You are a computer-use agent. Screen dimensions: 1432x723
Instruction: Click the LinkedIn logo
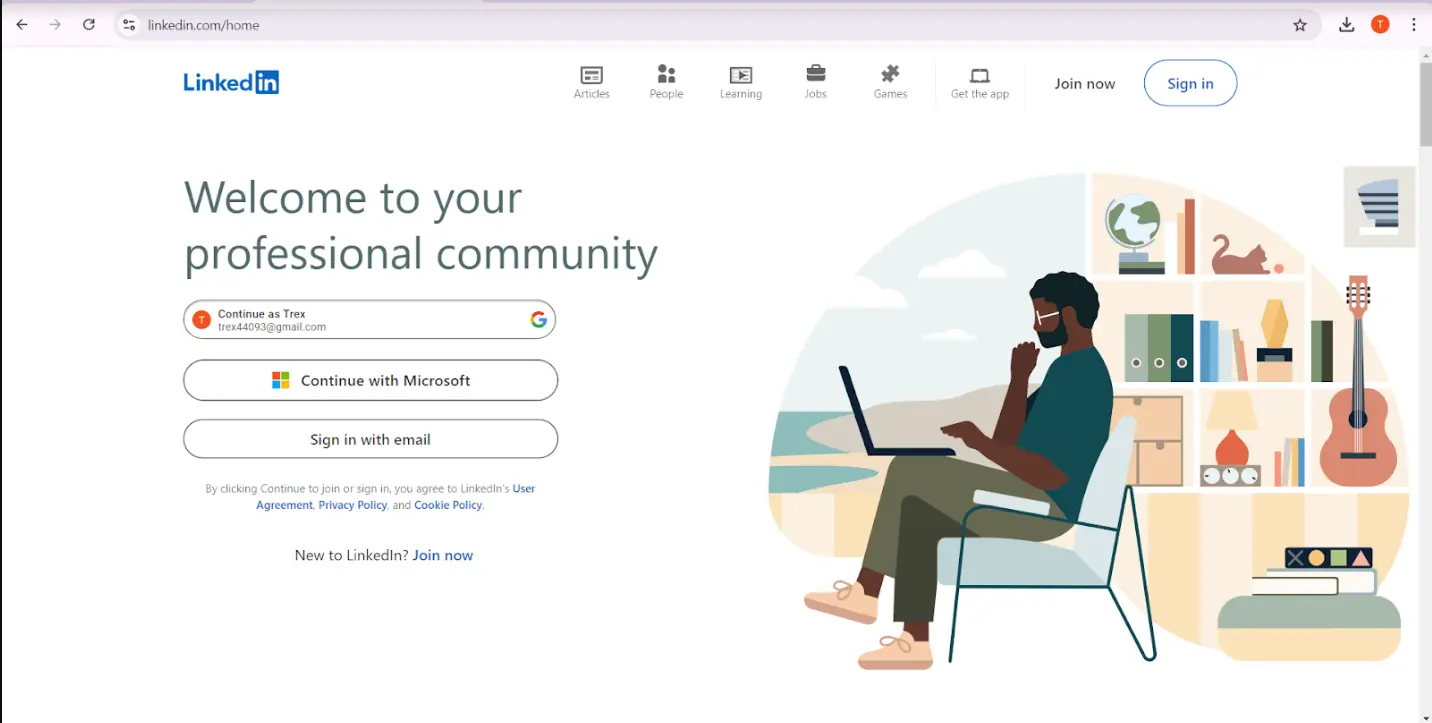(x=230, y=82)
